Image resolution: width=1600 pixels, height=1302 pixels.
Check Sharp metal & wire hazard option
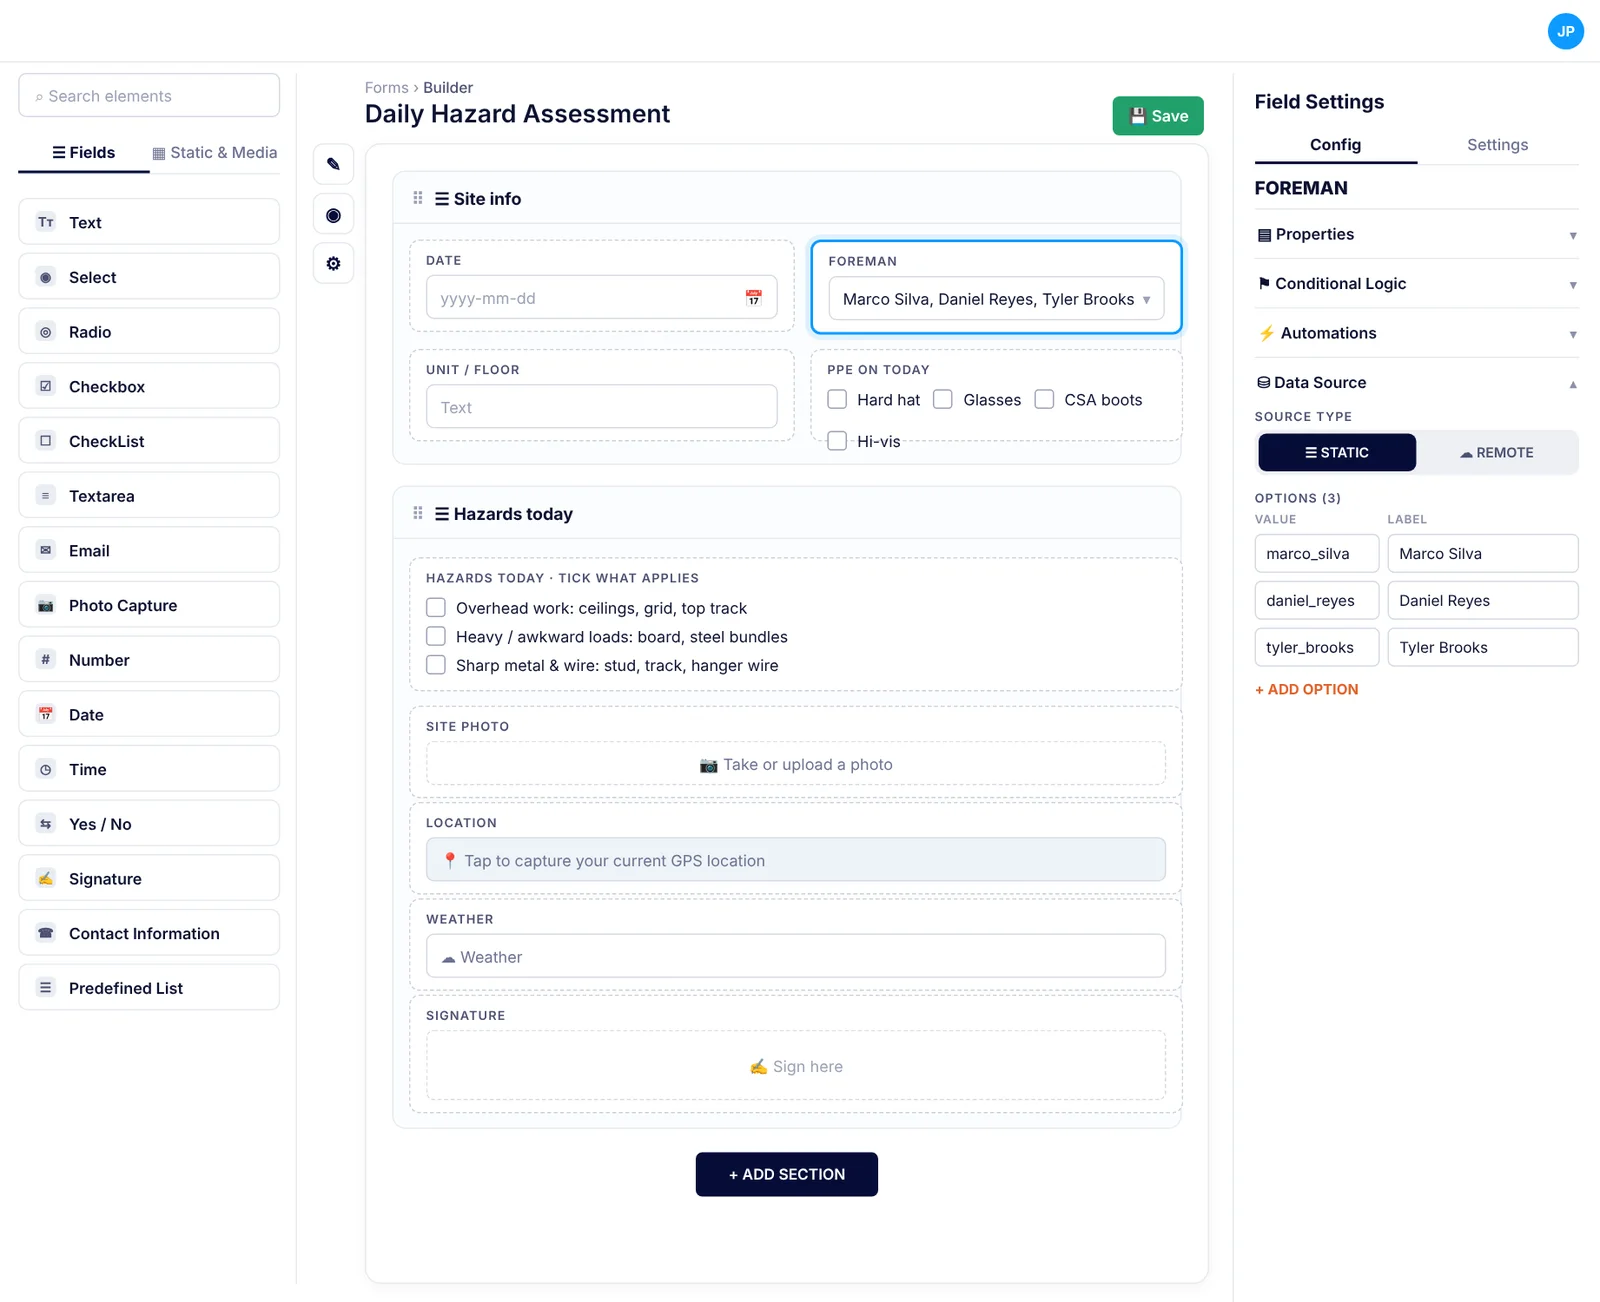436,665
